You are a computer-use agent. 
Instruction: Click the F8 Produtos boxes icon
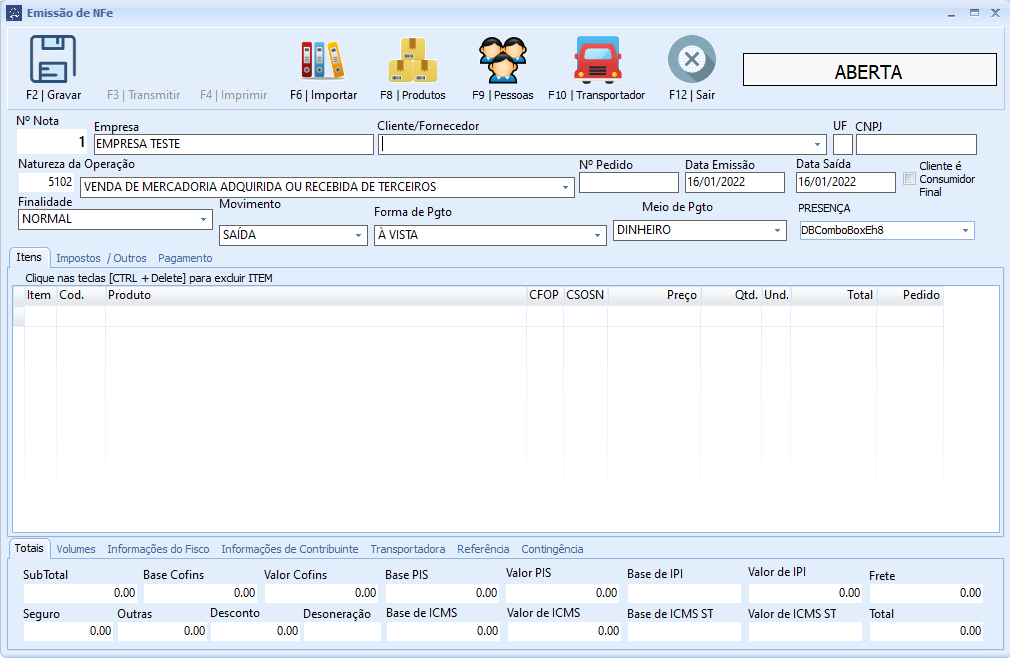coord(412,60)
